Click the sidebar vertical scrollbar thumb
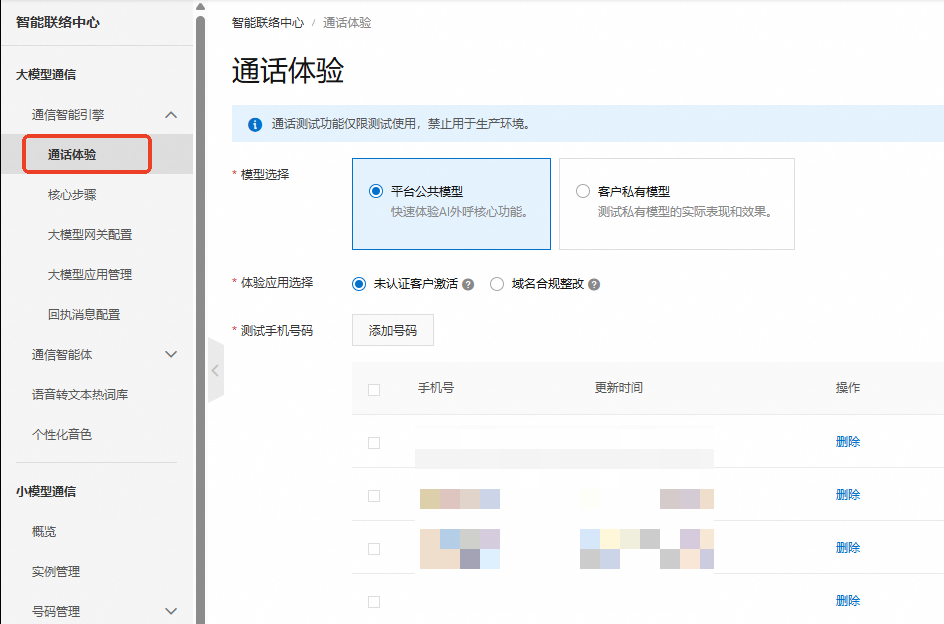The width and height of the screenshot is (944, 624). (x=200, y=319)
